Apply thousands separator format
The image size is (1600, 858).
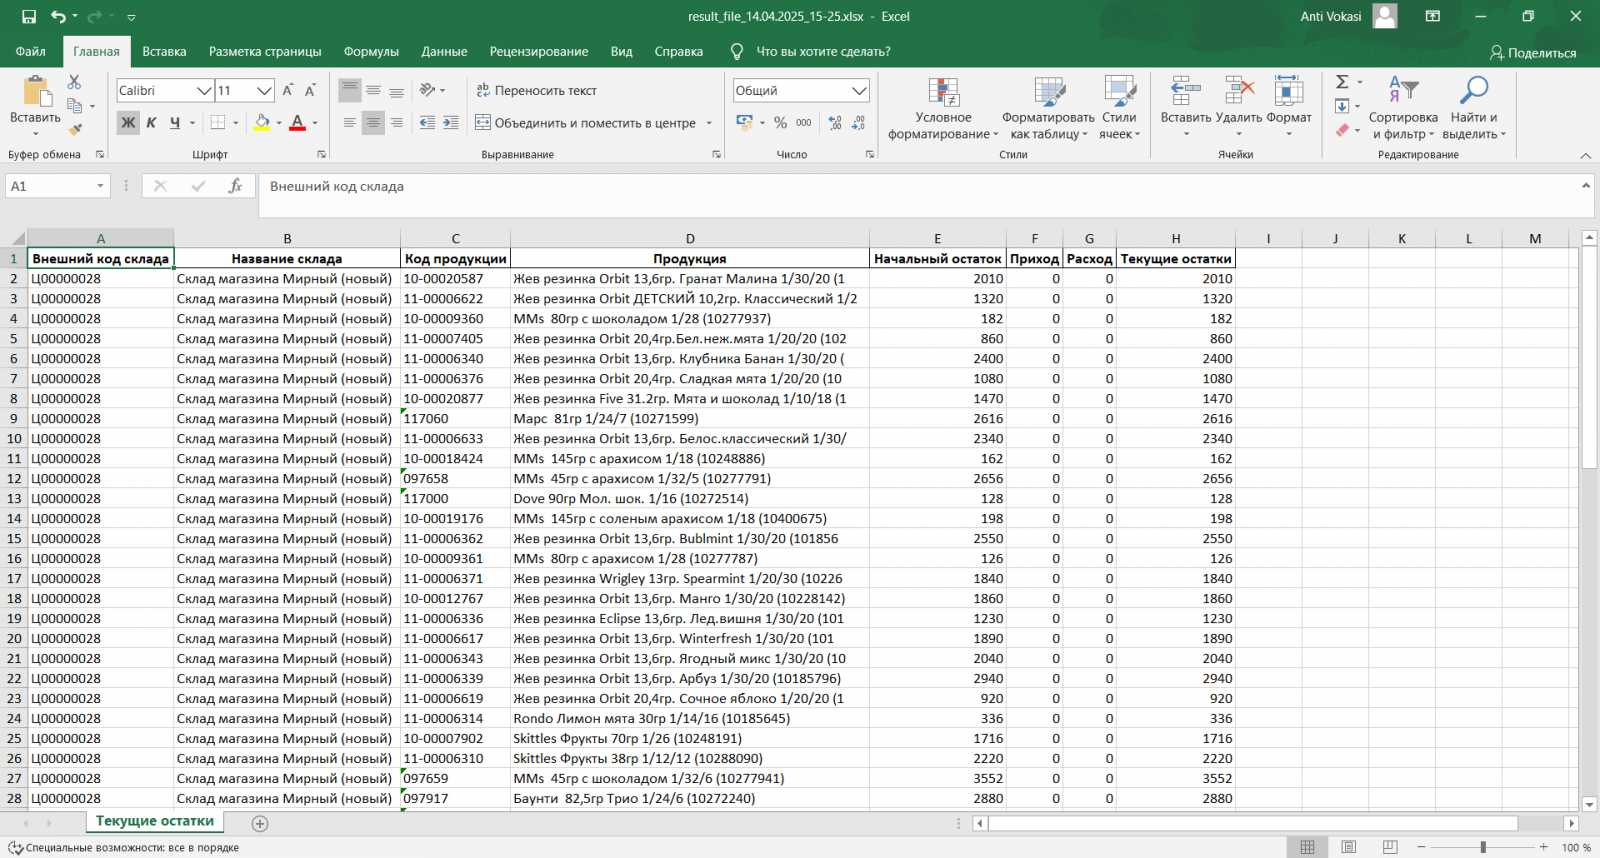pos(804,123)
